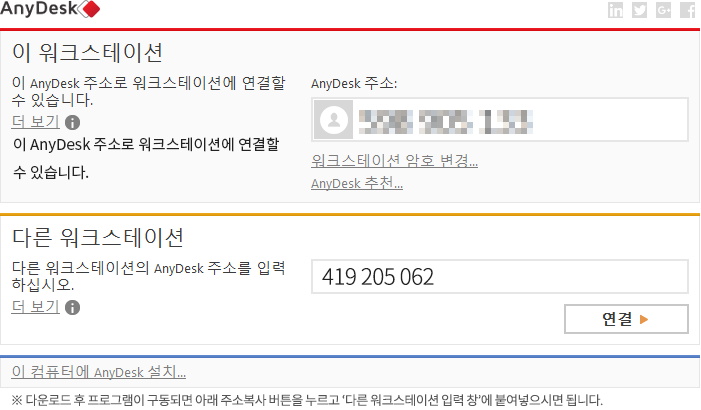Viewport: 701px width, 410px height.
Task: Click the 이 워크스테이션 heading
Action: (x=88, y=53)
